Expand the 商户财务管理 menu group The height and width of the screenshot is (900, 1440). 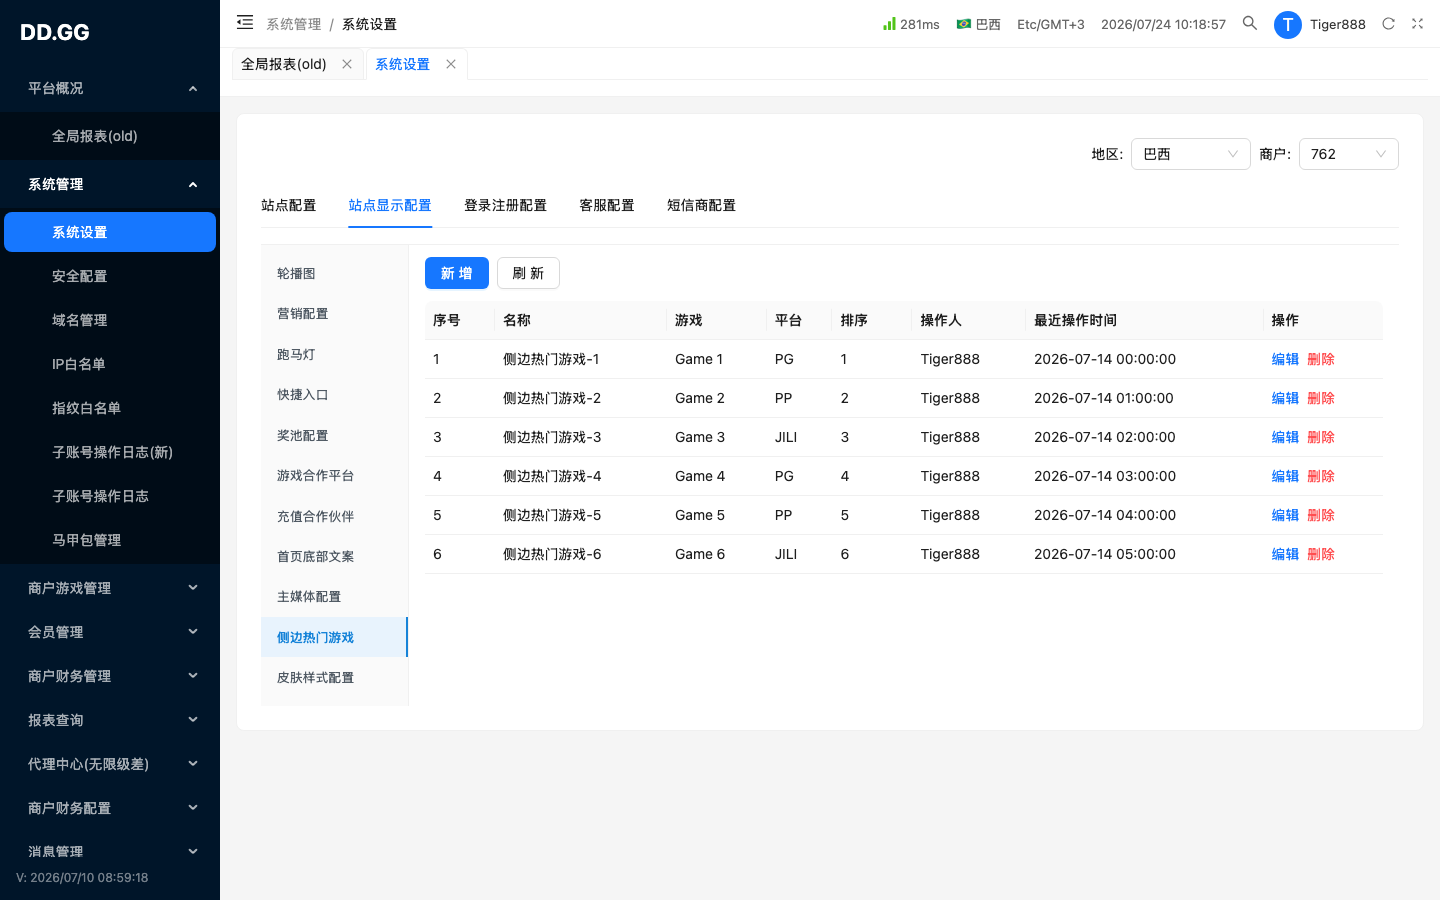[110, 676]
